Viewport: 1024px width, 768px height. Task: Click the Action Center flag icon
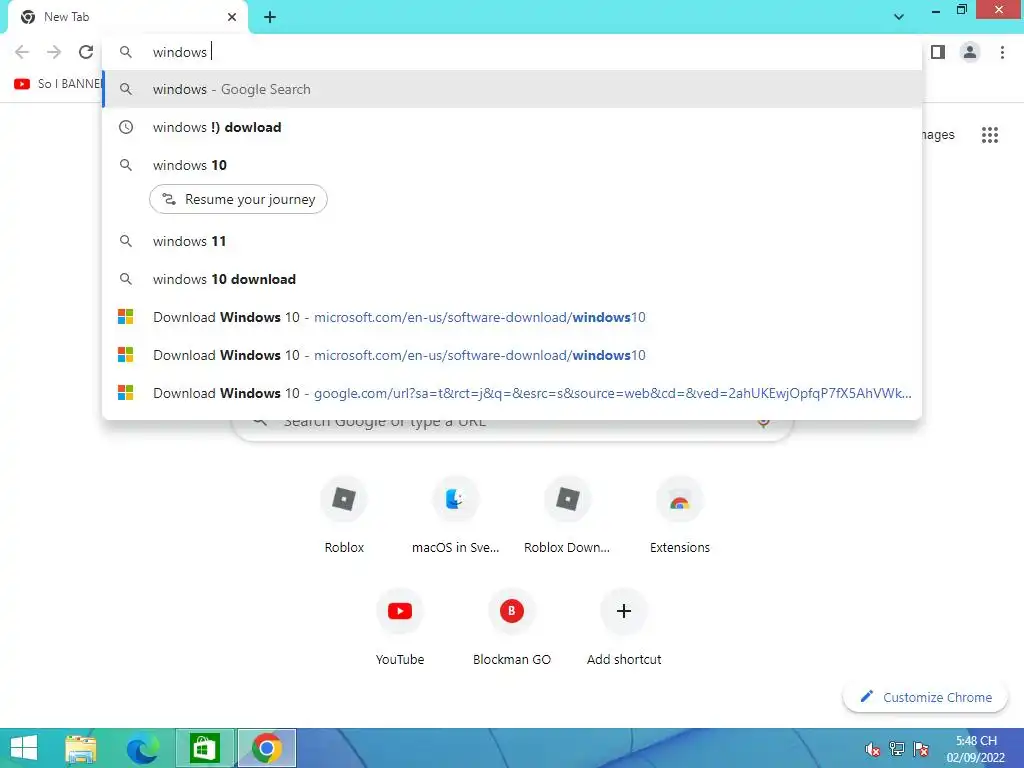click(x=921, y=749)
